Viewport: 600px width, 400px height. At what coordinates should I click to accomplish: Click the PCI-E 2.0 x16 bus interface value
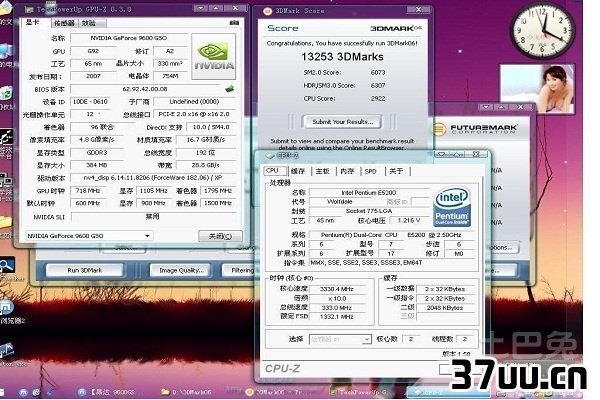click(194, 114)
